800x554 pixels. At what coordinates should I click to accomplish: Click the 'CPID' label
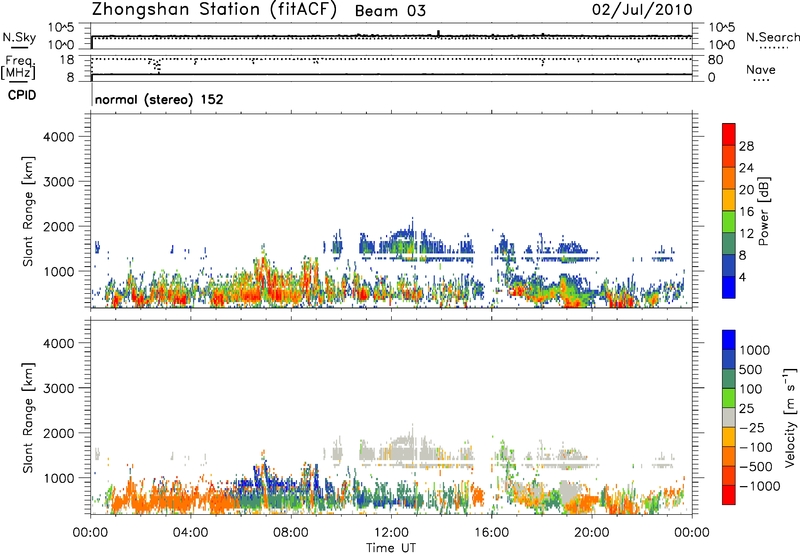tap(22, 95)
